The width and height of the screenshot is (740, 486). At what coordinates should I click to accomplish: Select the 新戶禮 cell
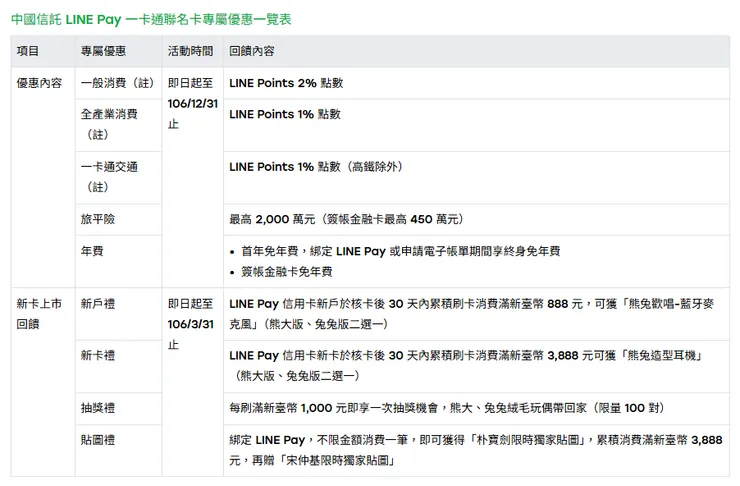coord(118,314)
